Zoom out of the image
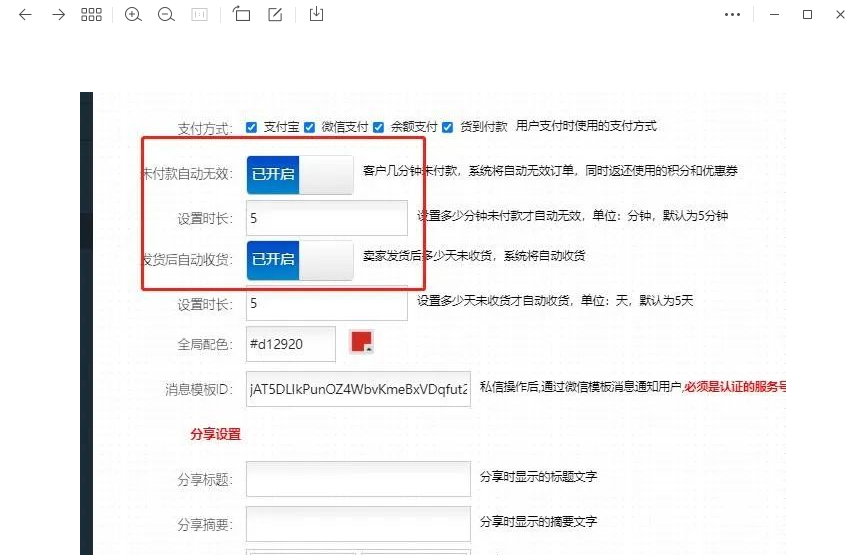The image size is (867, 555). [x=166, y=15]
